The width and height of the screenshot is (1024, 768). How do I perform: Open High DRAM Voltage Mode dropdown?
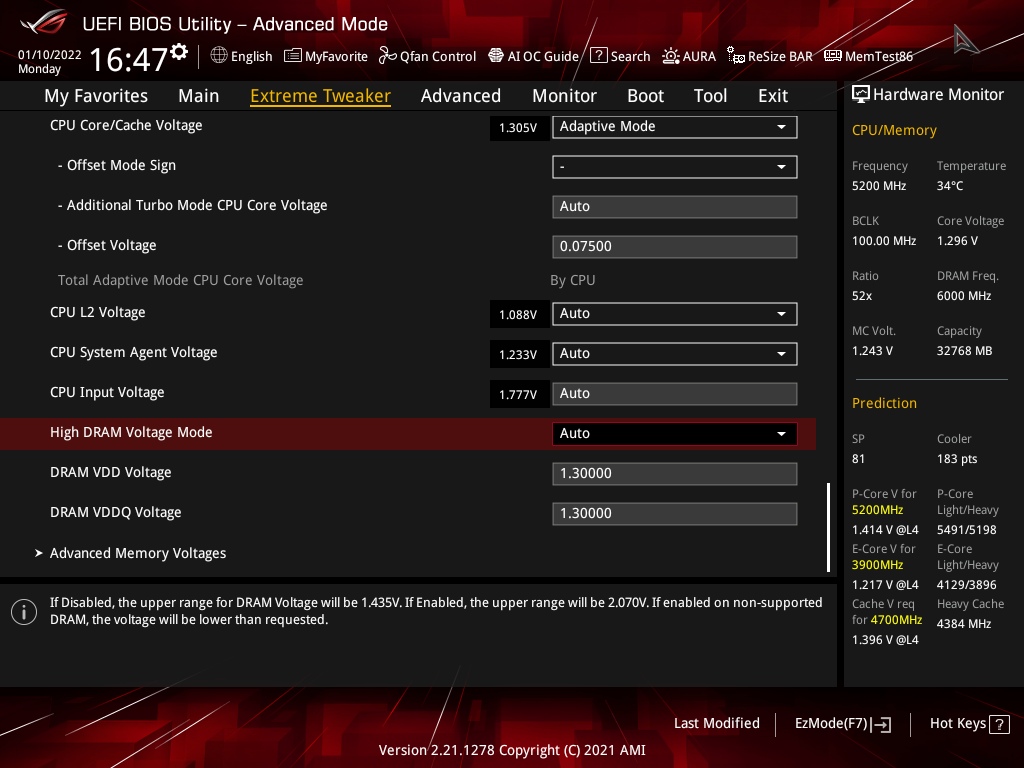point(675,434)
